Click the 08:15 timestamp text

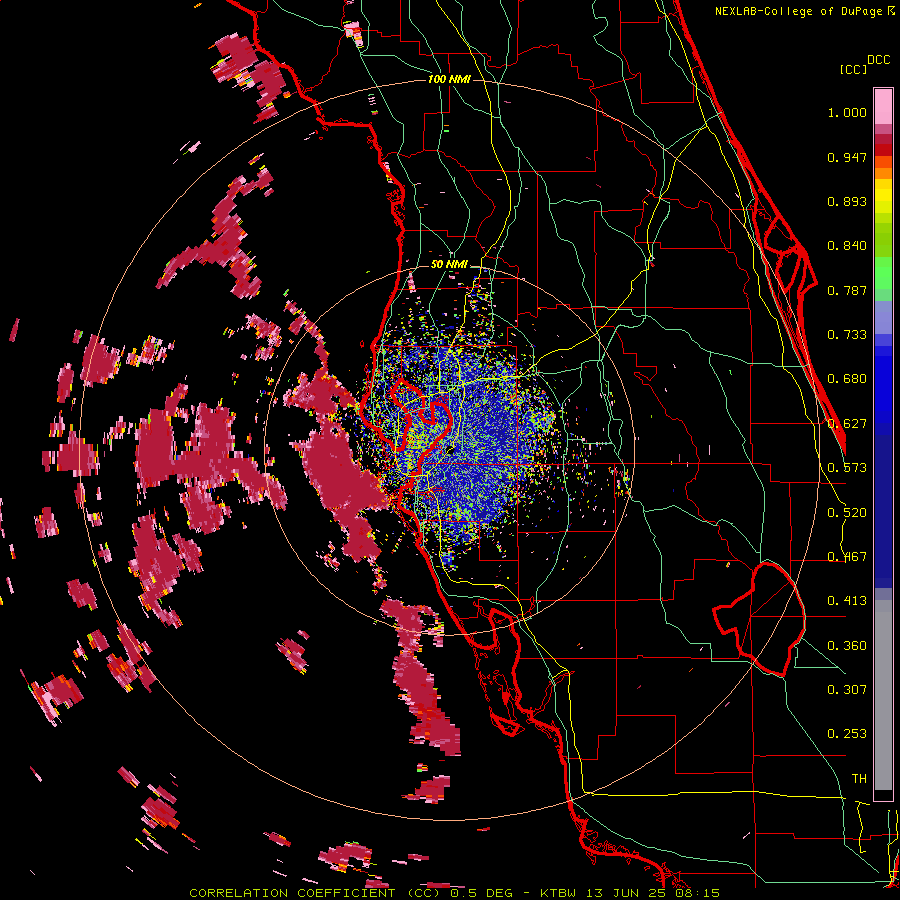tap(696, 893)
